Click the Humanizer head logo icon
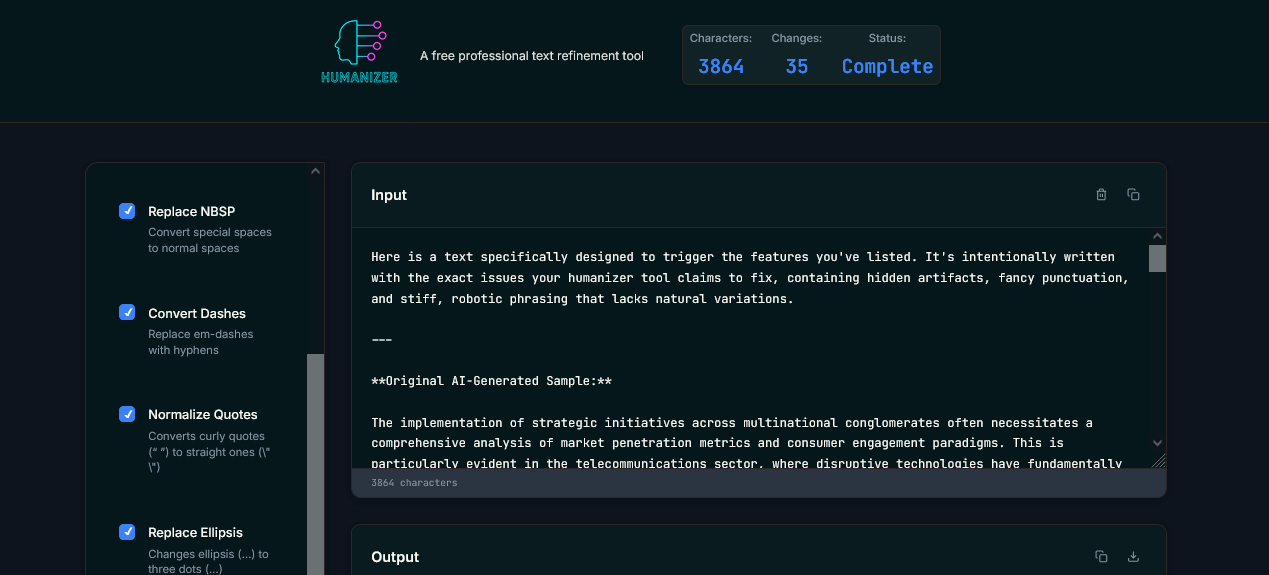Viewport: 1269px width, 575px height. (359, 44)
